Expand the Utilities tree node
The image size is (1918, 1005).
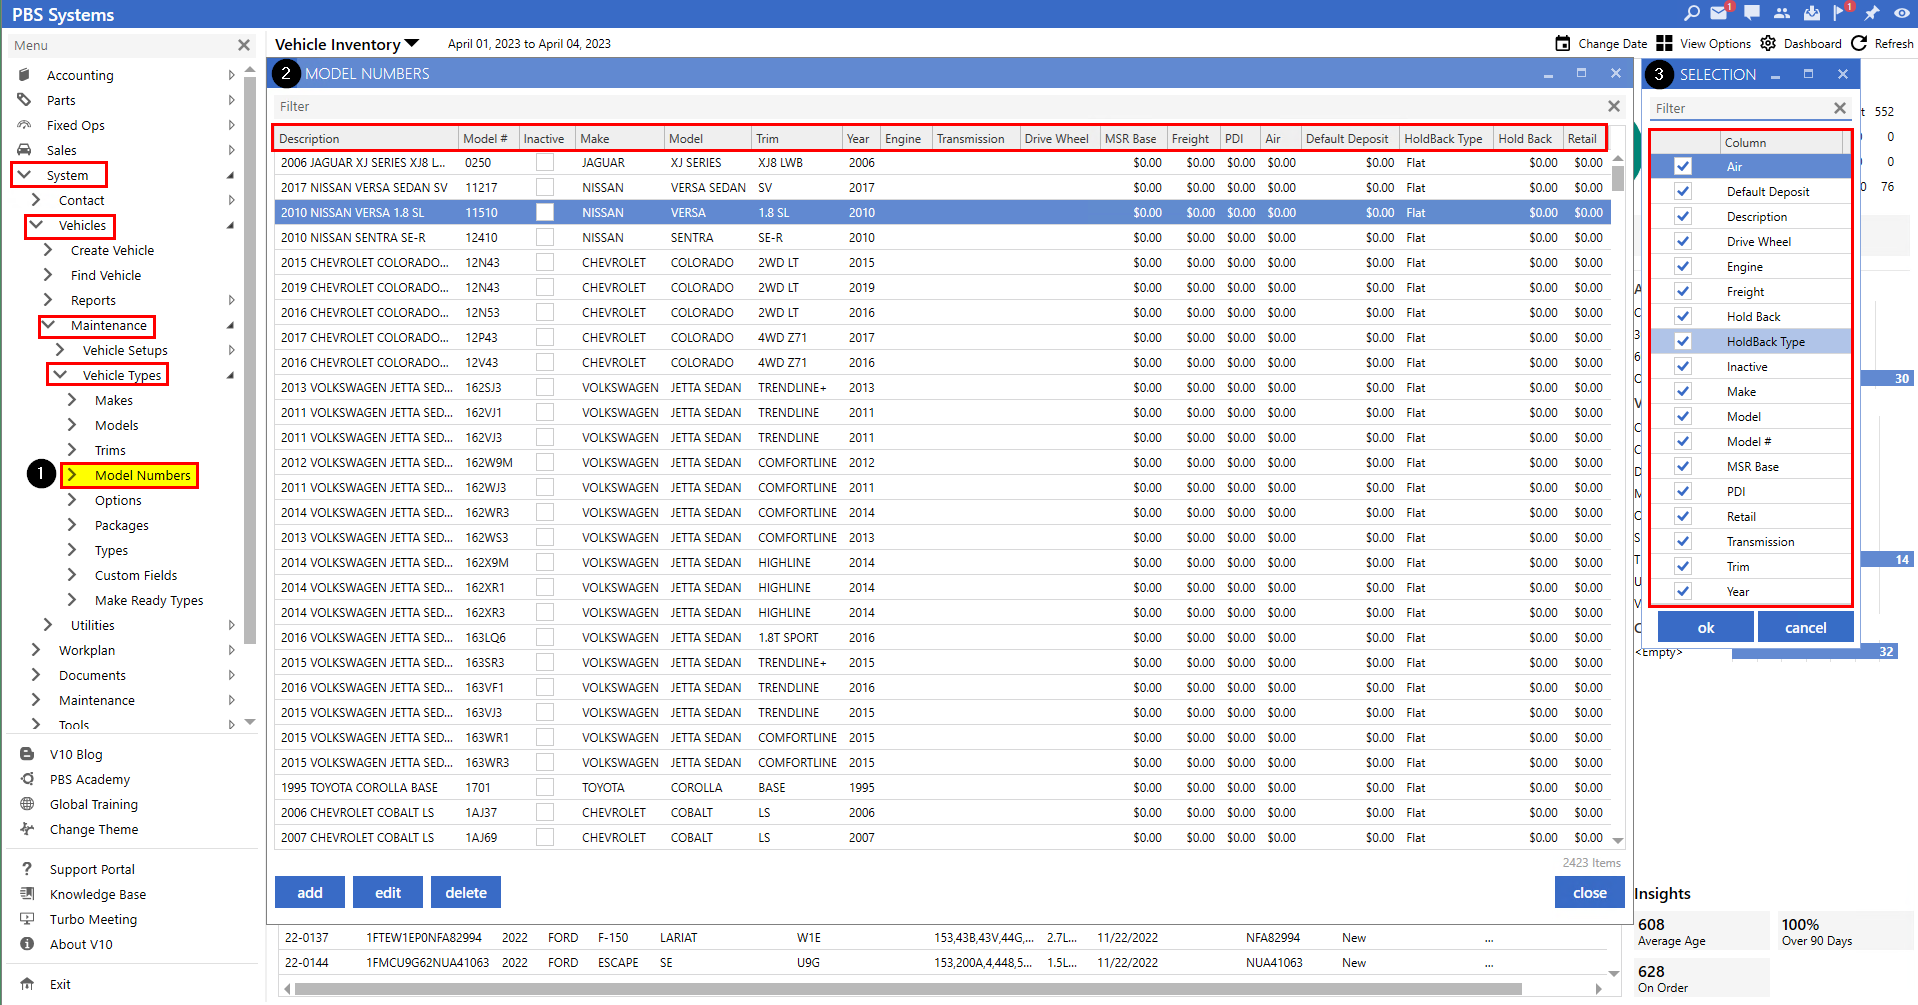click(48, 625)
